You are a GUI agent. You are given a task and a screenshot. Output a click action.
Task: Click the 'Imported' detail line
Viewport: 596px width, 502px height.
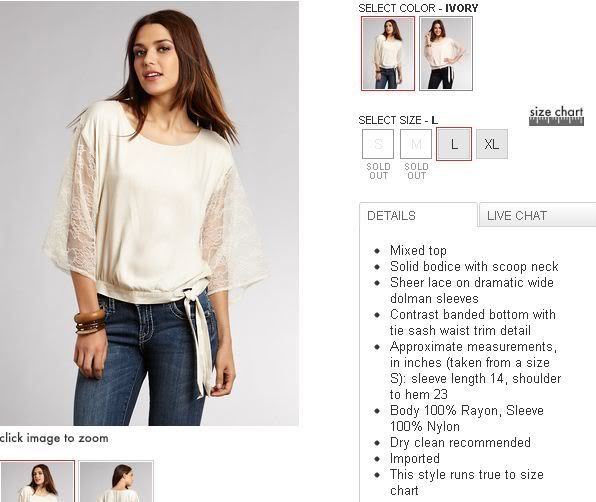[415, 458]
